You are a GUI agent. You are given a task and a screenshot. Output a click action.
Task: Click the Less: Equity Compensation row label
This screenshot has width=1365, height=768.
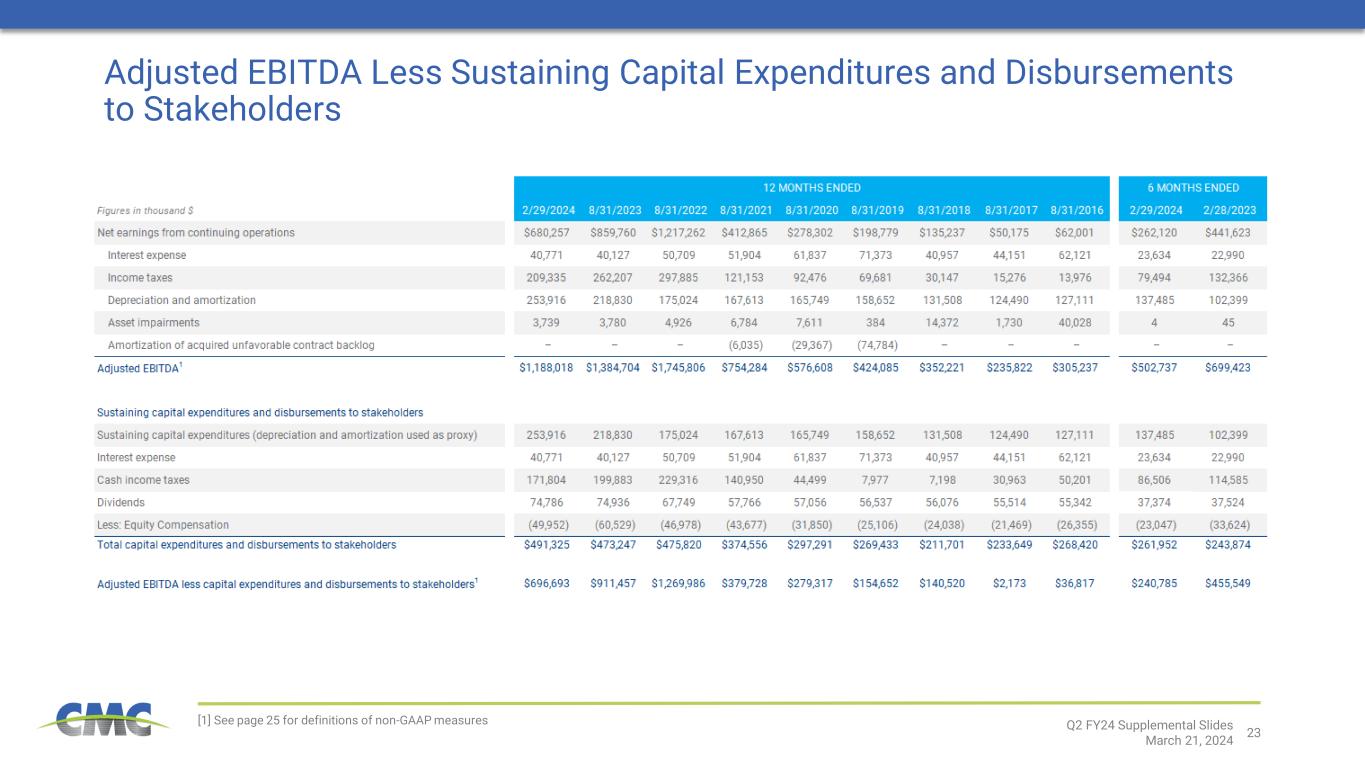(163, 525)
